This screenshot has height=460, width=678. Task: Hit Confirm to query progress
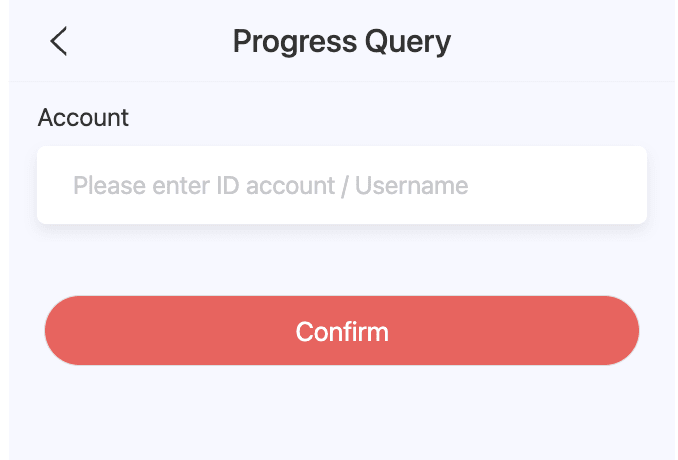(342, 331)
